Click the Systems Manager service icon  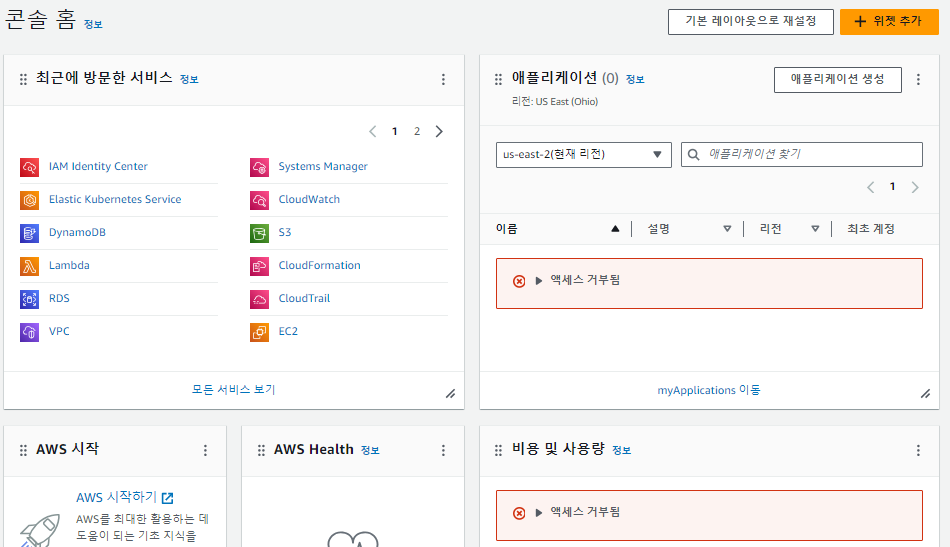click(x=259, y=167)
